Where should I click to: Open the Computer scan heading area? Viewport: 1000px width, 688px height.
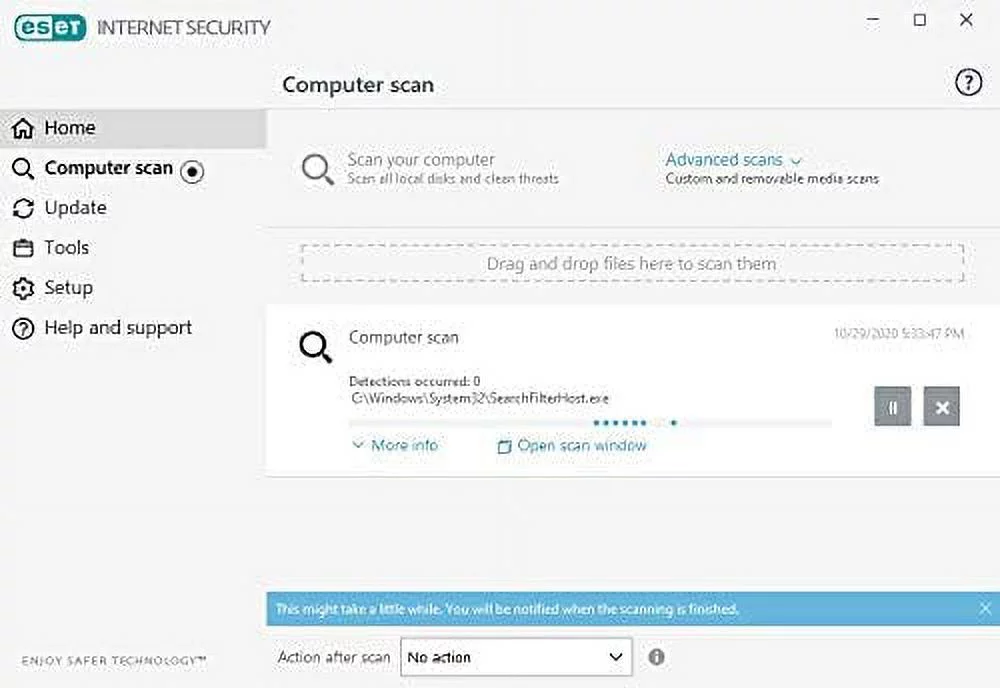[357, 85]
